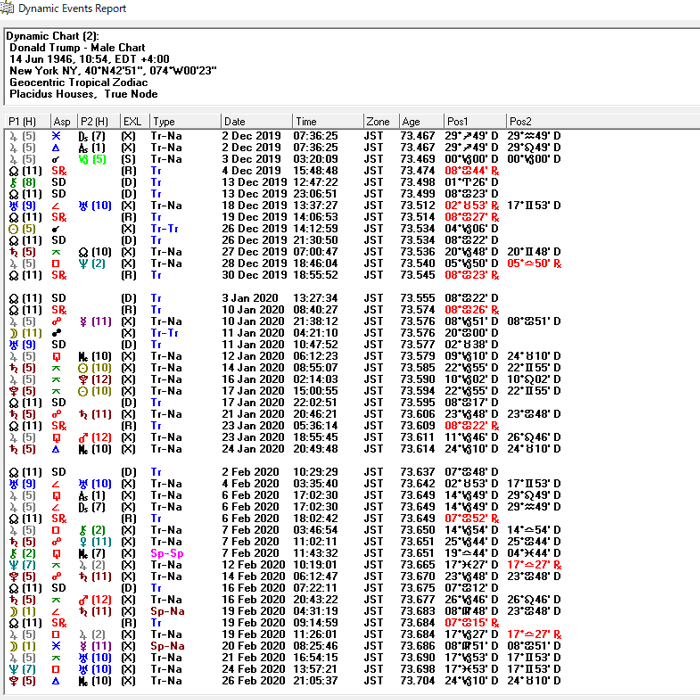Click Mars (12) in the 23 Jan 2020 18:55:45 row

(95, 438)
